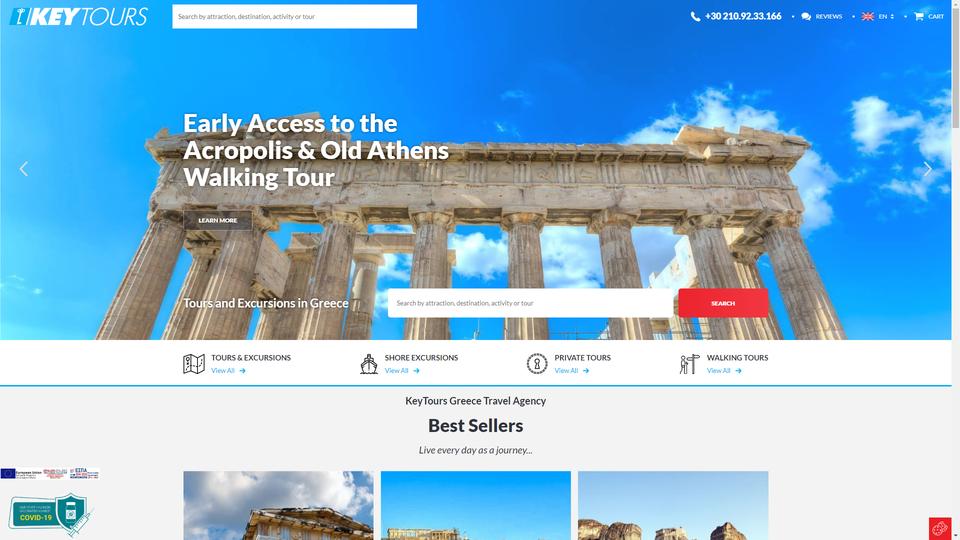Click the COVID-19 safety badge
The height and width of the screenshot is (540, 960).
50,514
